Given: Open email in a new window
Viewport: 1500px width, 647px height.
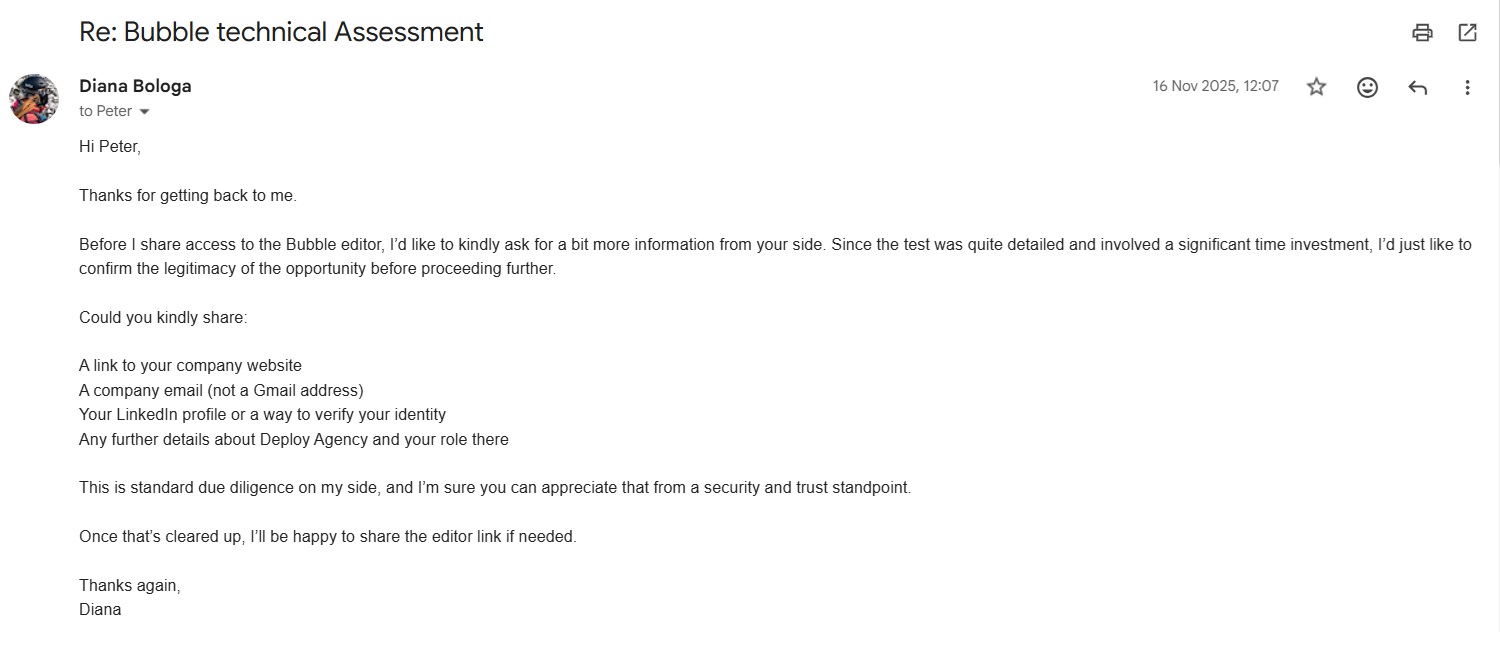Looking at the screenshot, I should point(1467,32).
